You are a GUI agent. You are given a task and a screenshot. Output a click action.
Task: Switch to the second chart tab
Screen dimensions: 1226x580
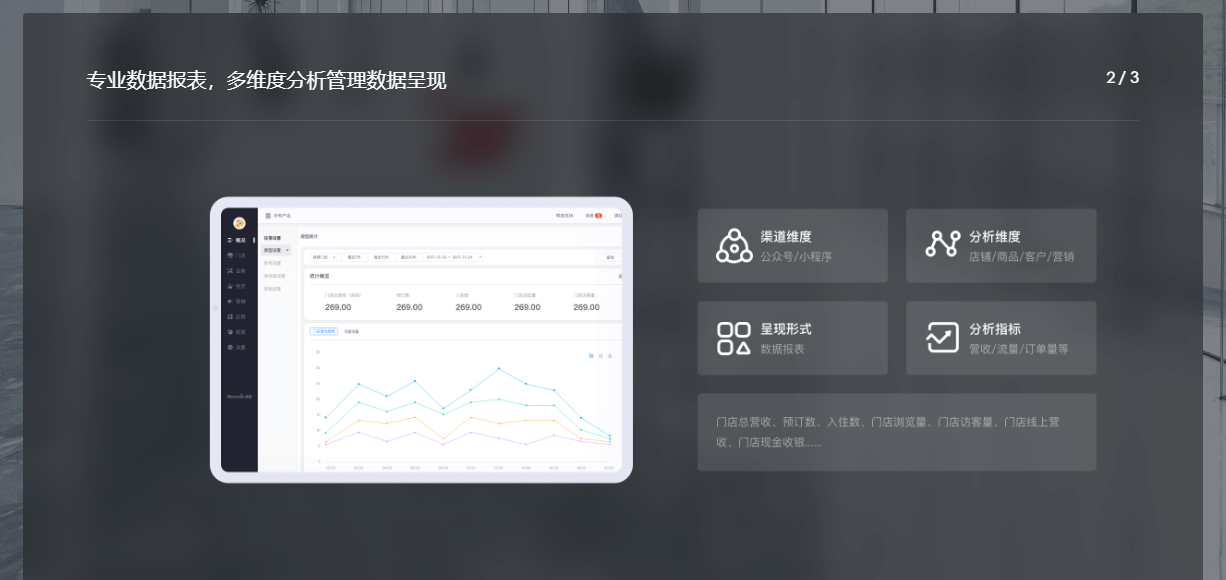pyautogui.click(x=351, y=331)
